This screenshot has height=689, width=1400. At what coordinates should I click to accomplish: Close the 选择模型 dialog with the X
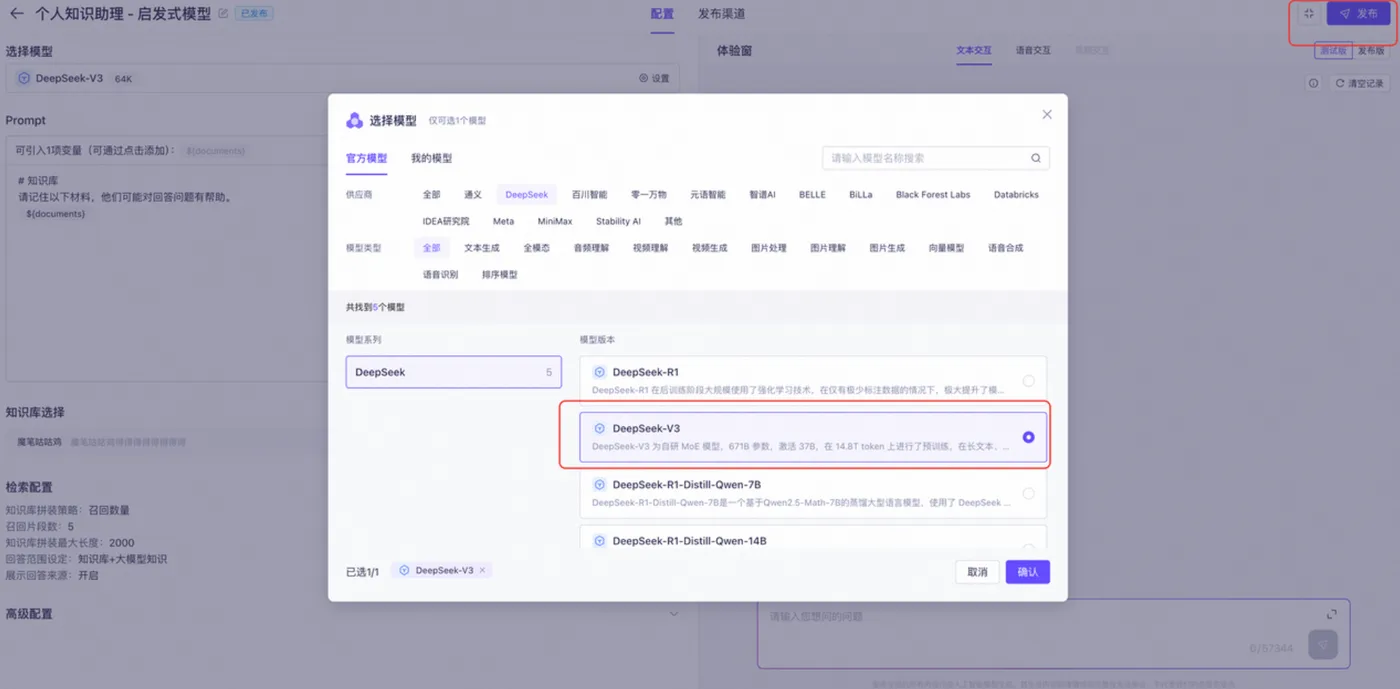[1047, 115]
